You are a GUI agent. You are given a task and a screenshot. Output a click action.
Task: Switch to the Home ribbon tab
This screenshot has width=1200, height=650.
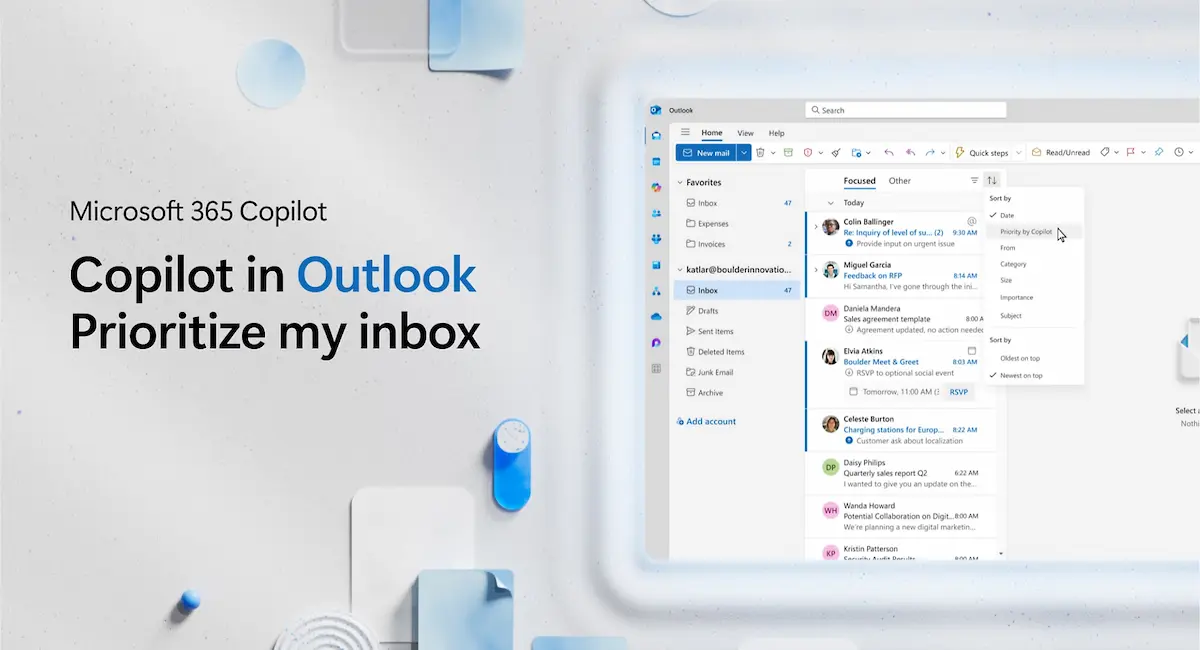pos(711,133)
